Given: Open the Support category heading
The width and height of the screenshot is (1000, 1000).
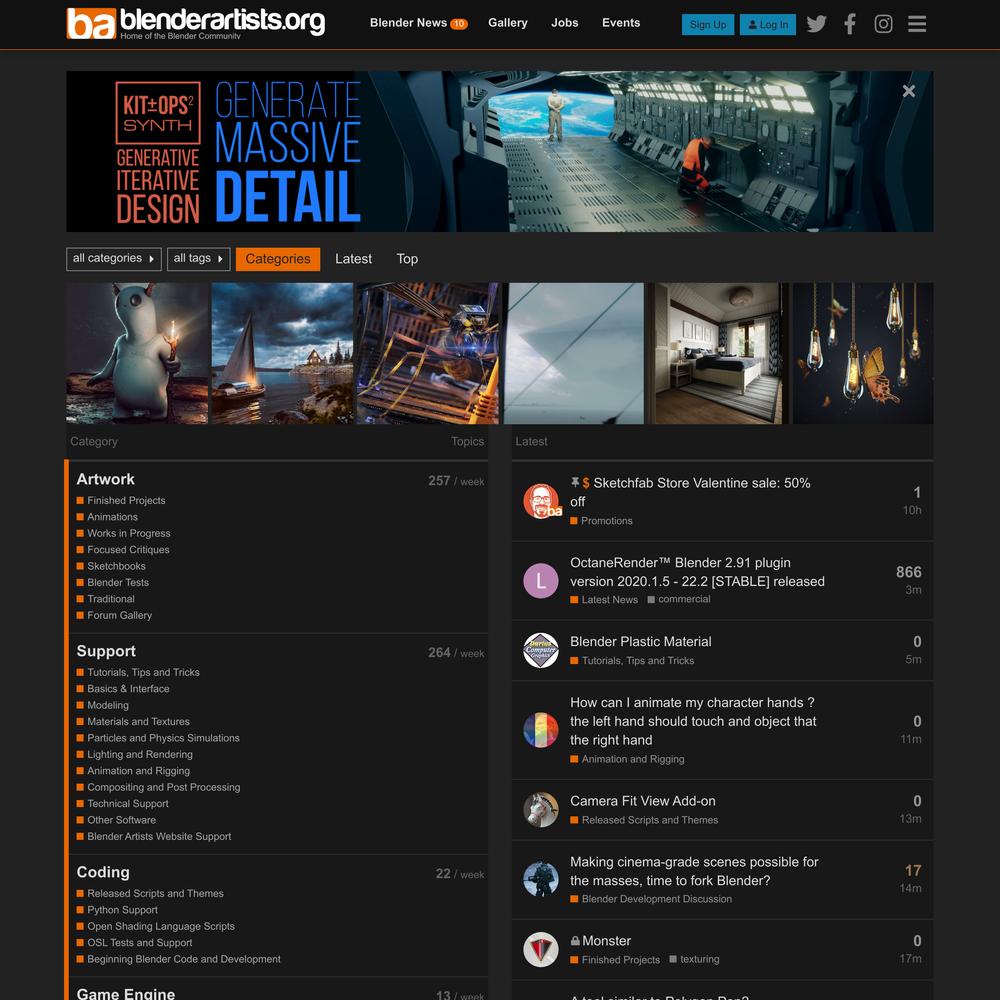Looking at the screenshot, I should coord(106,651).
